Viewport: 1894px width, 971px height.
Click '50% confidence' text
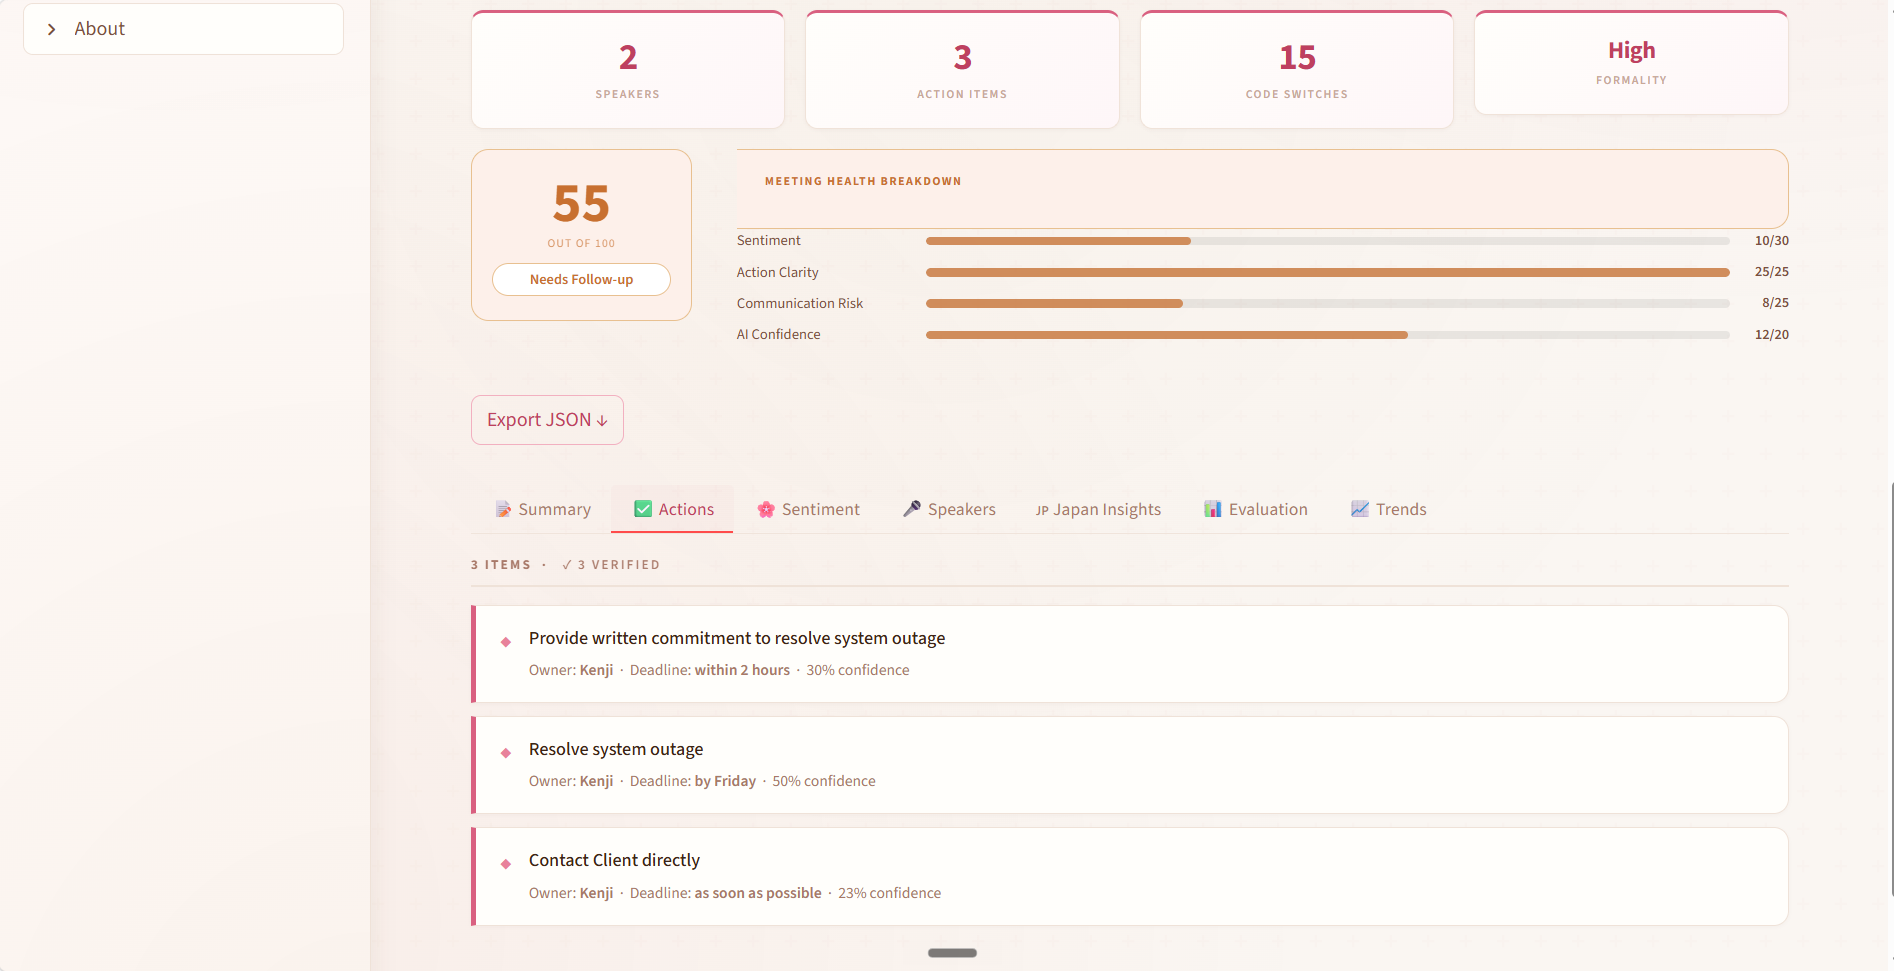point(824,781)
